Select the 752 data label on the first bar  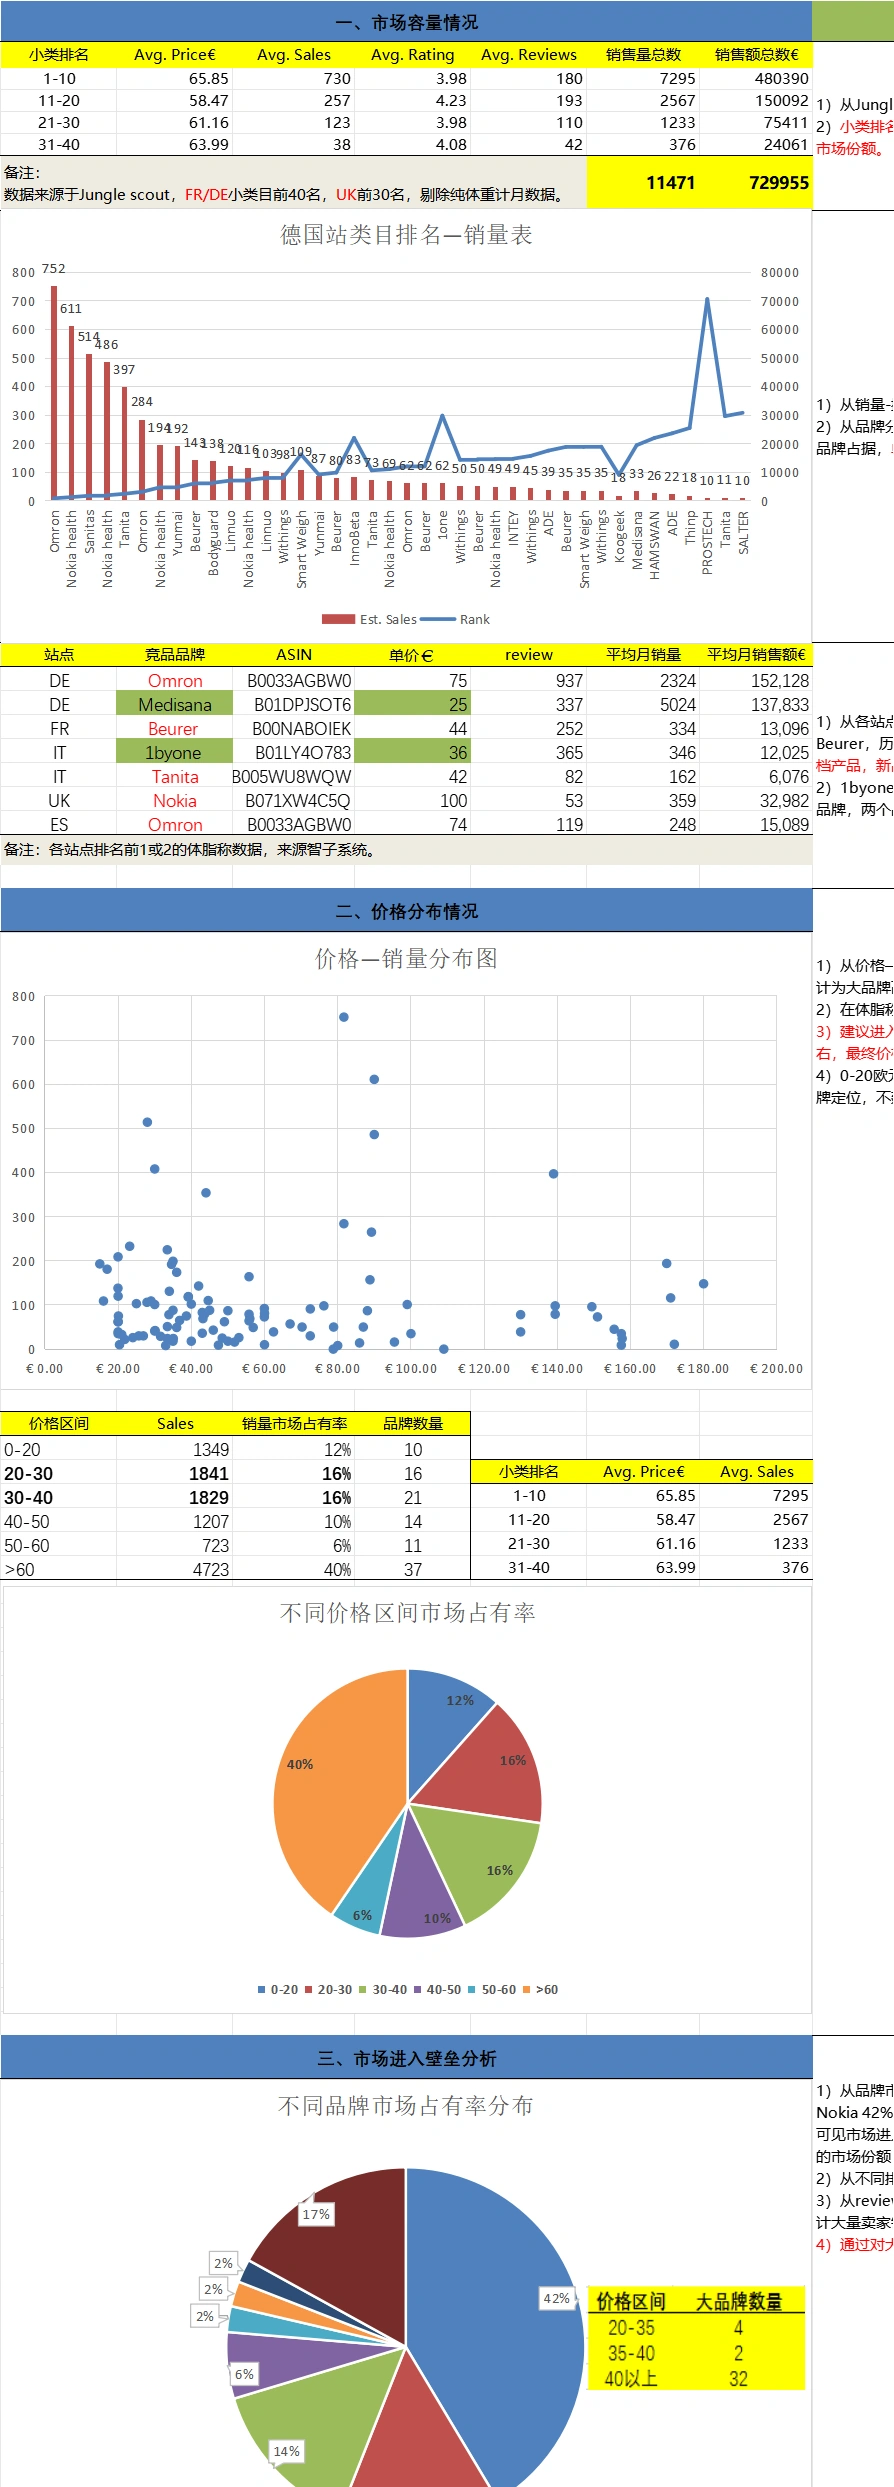[x=54, y=269]
